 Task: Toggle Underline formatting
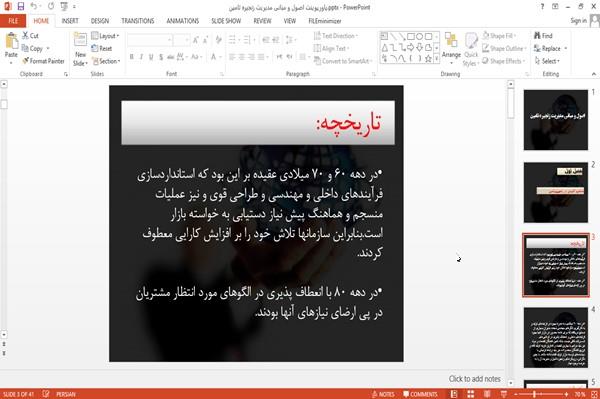pos(151,57)
